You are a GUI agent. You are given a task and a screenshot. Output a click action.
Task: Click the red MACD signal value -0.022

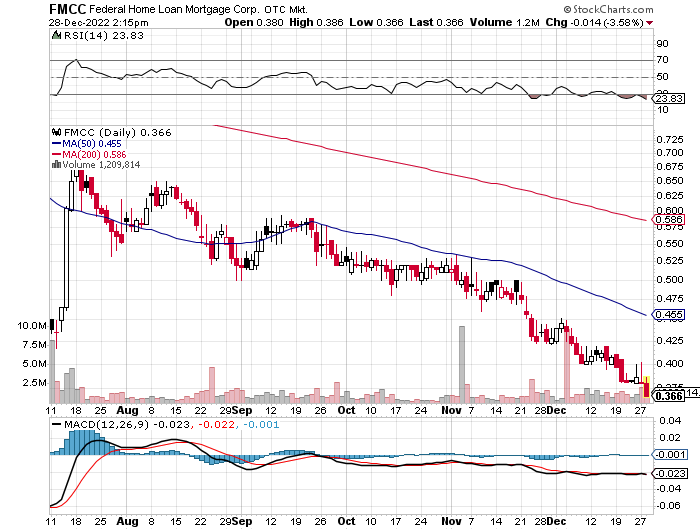[217, 424]
